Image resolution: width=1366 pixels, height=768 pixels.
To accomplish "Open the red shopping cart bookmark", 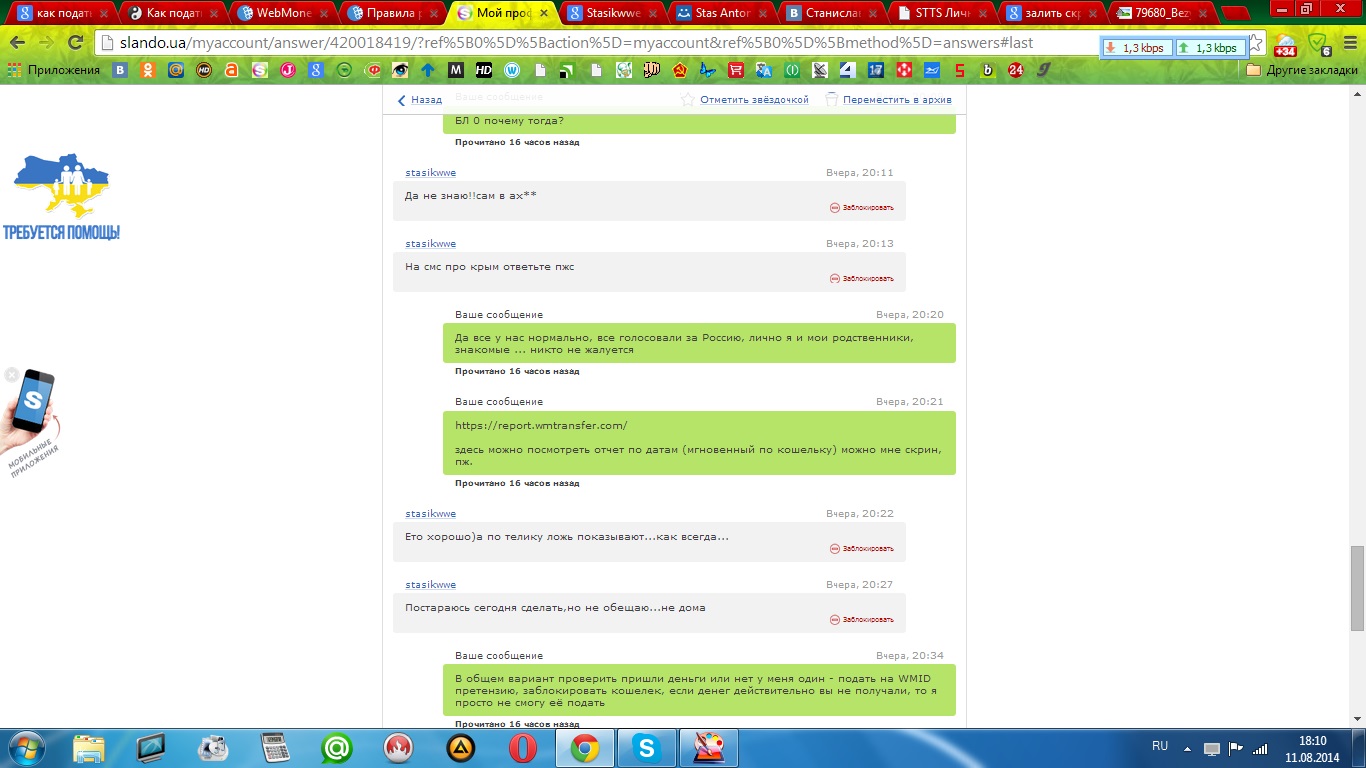I will pos(736,71).
